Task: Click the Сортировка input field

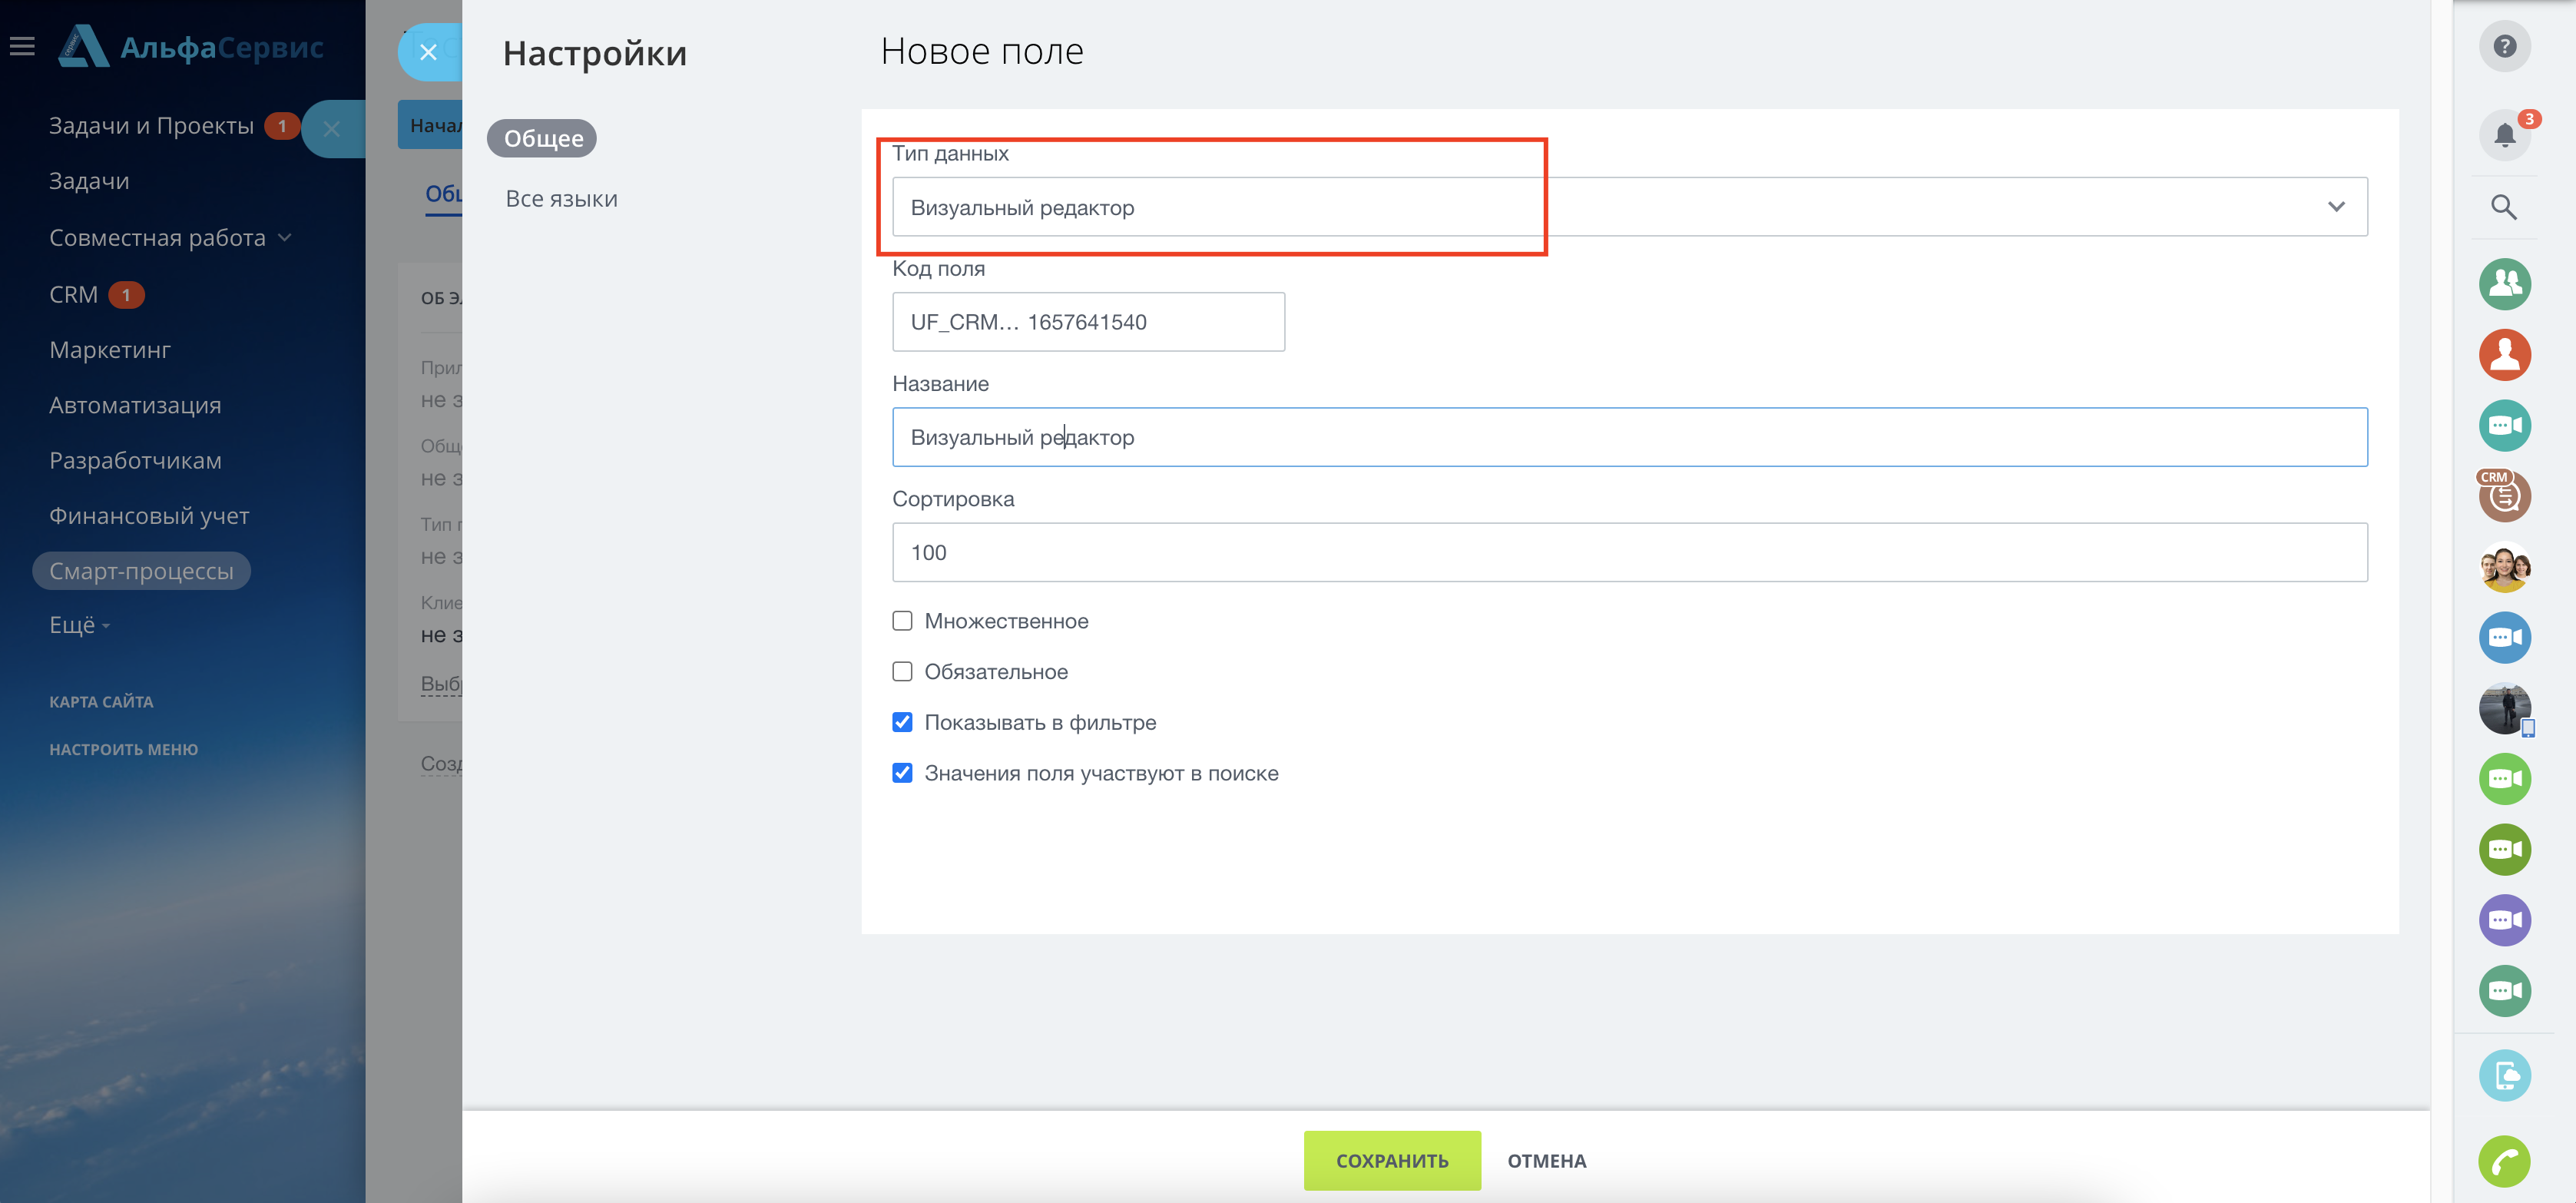Action: (1628, 552)
